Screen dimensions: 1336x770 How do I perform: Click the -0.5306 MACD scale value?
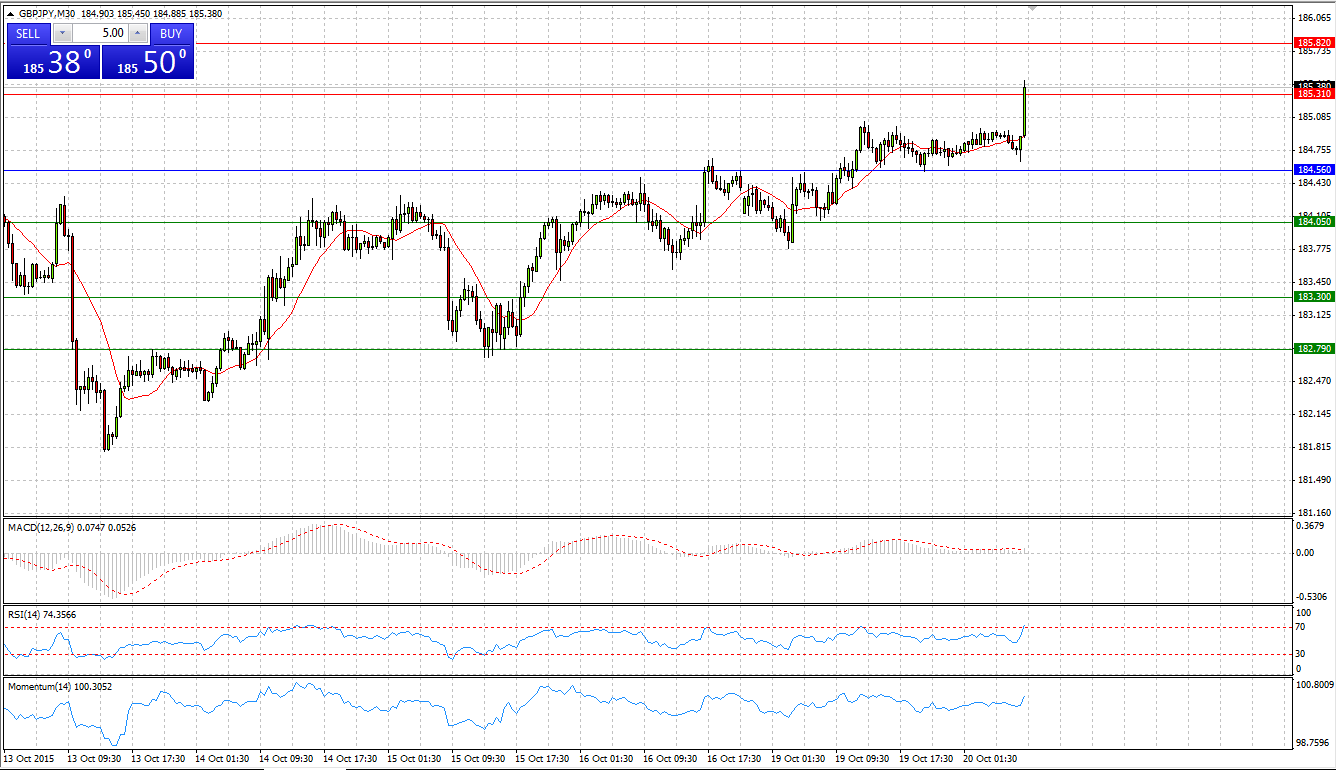1311,597
